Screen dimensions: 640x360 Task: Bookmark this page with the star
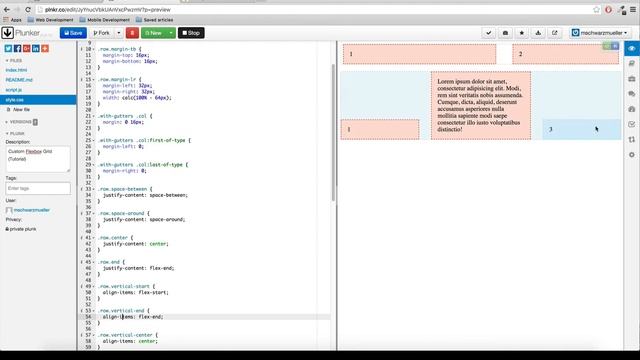coord(596,9)
